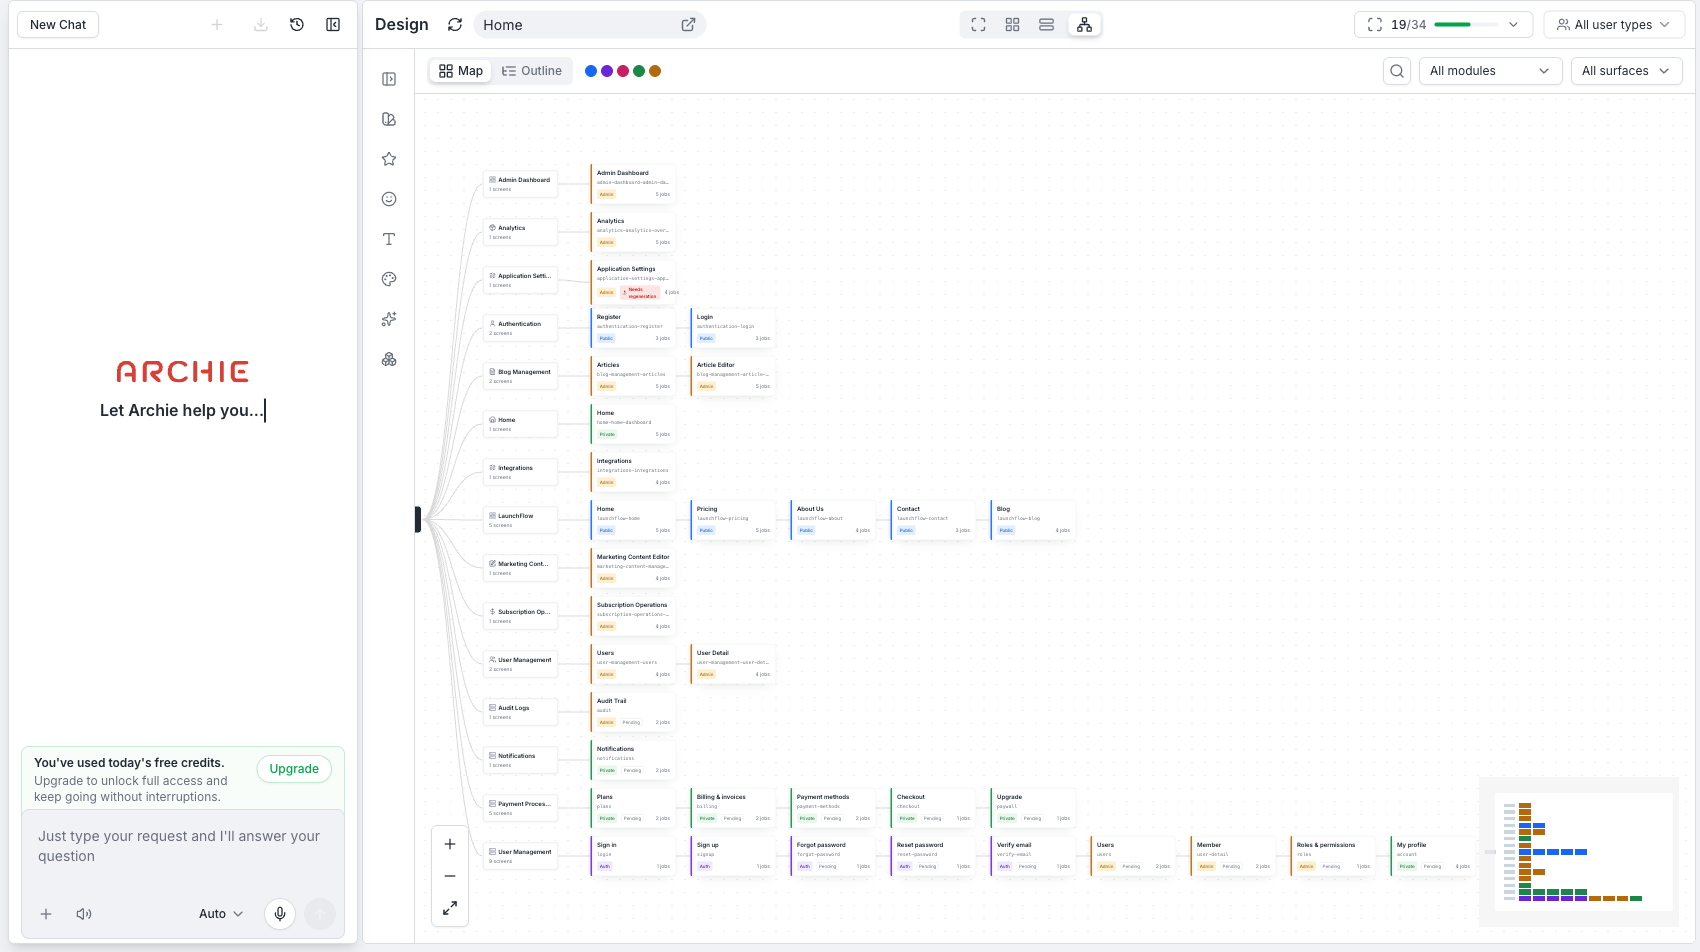1700x952 pixels.
Task: Click the Upgrade button
Action: pyautogui.click(x=294, y=769)
